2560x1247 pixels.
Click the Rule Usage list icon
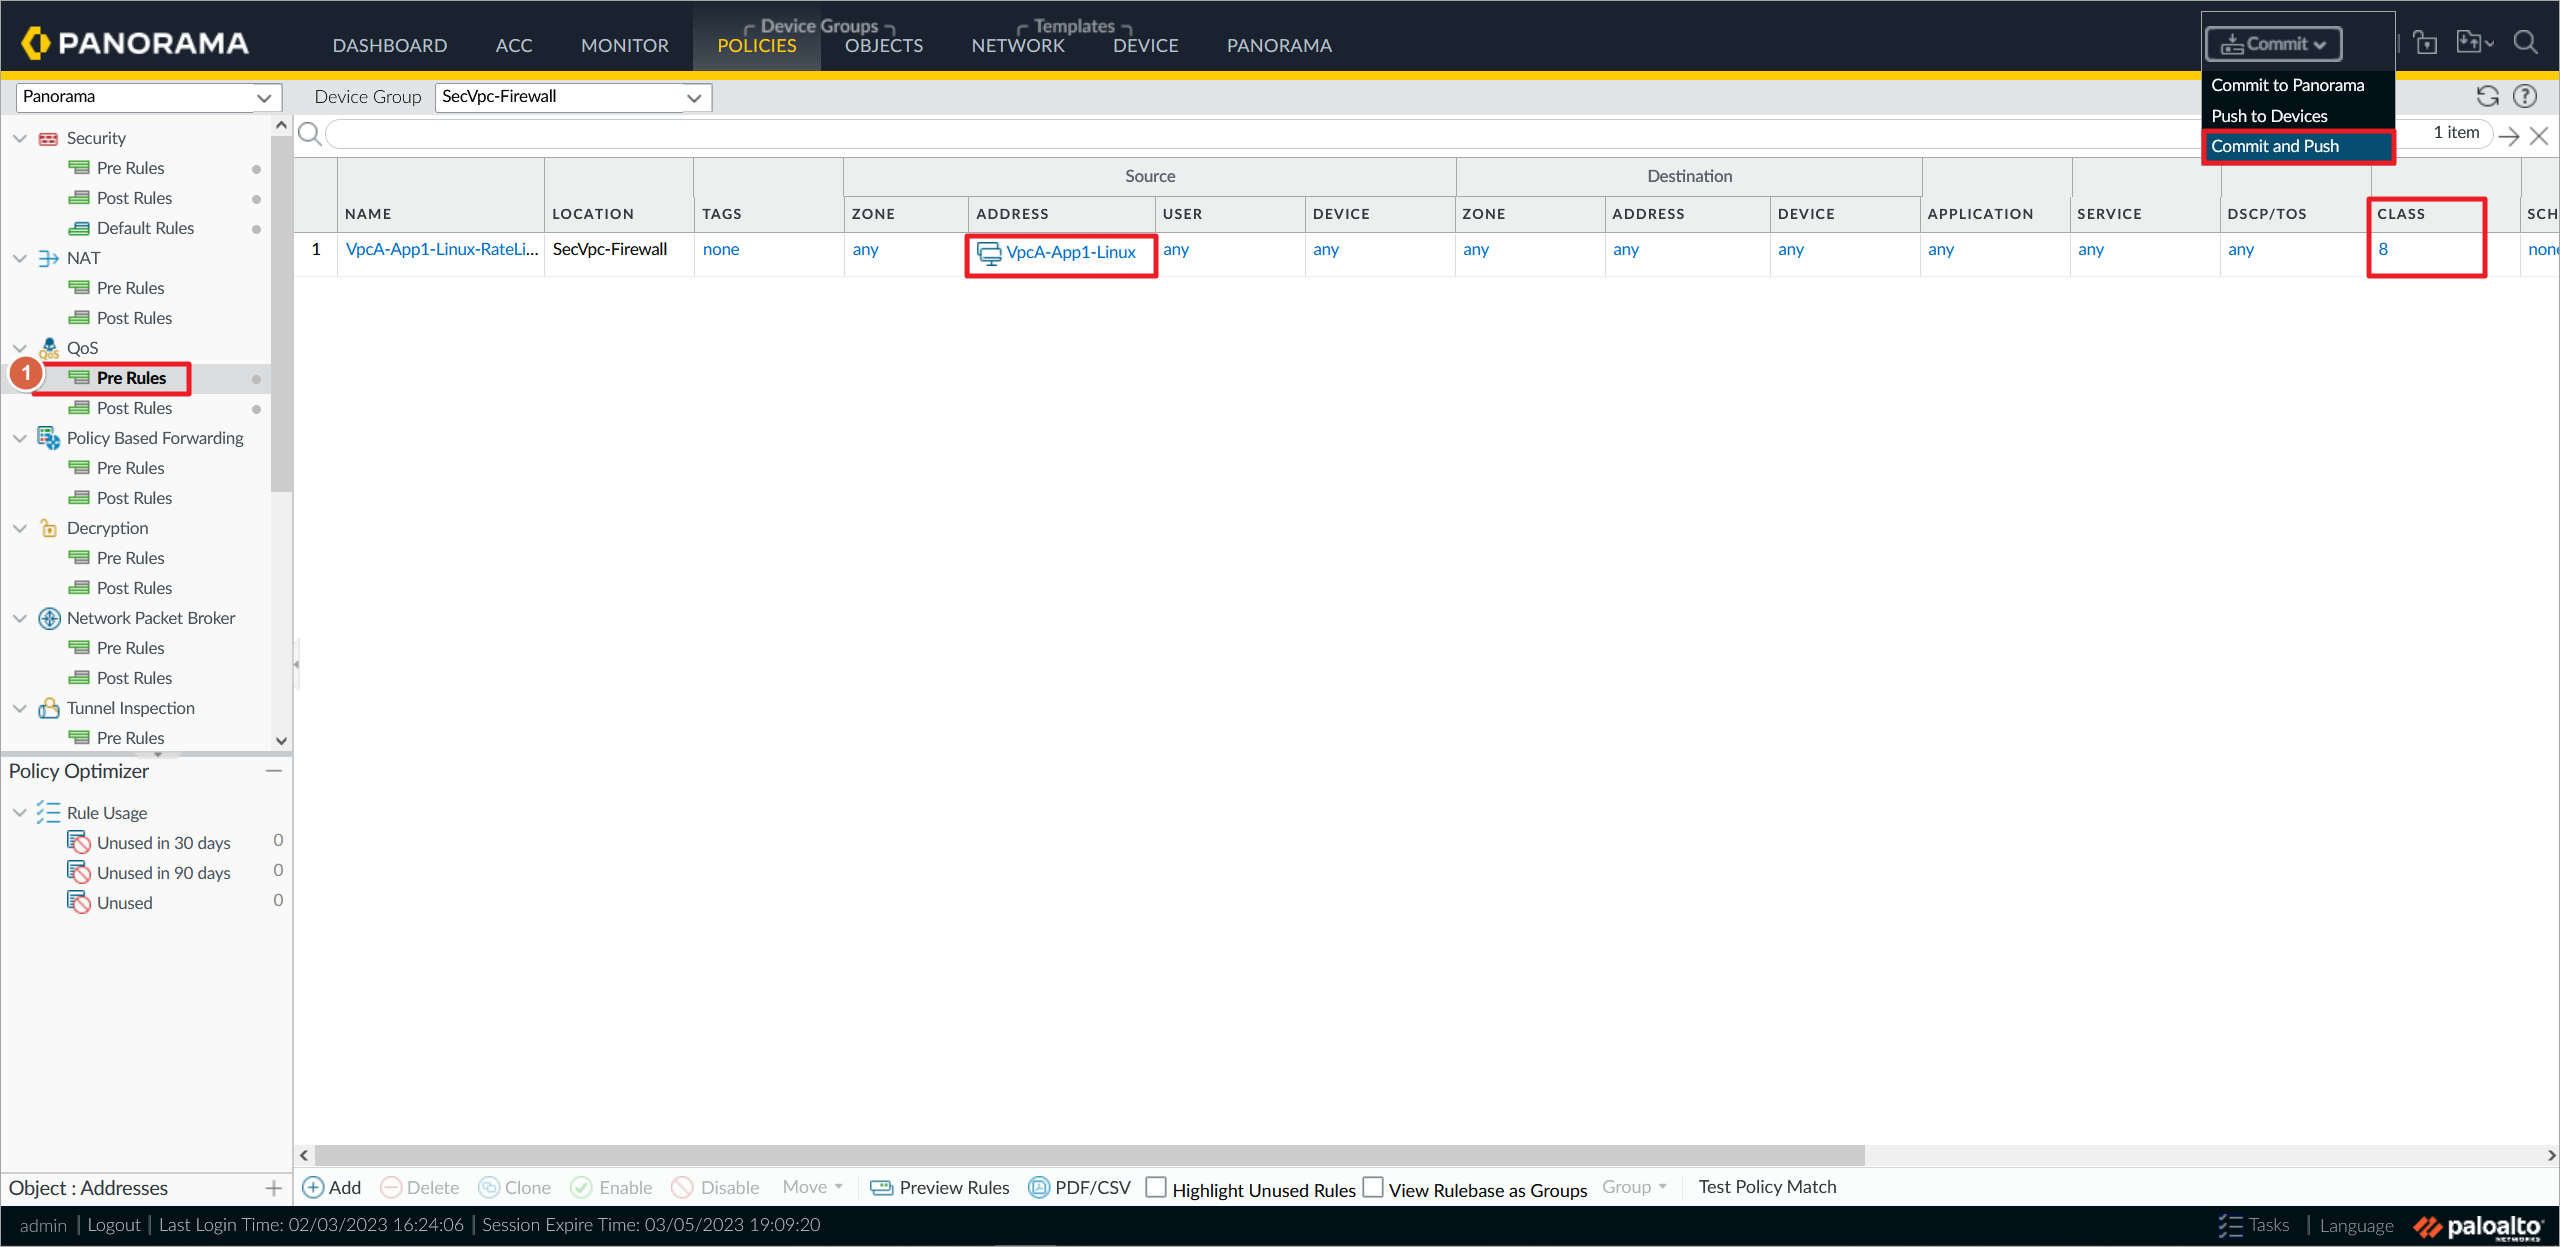point(49,812)
